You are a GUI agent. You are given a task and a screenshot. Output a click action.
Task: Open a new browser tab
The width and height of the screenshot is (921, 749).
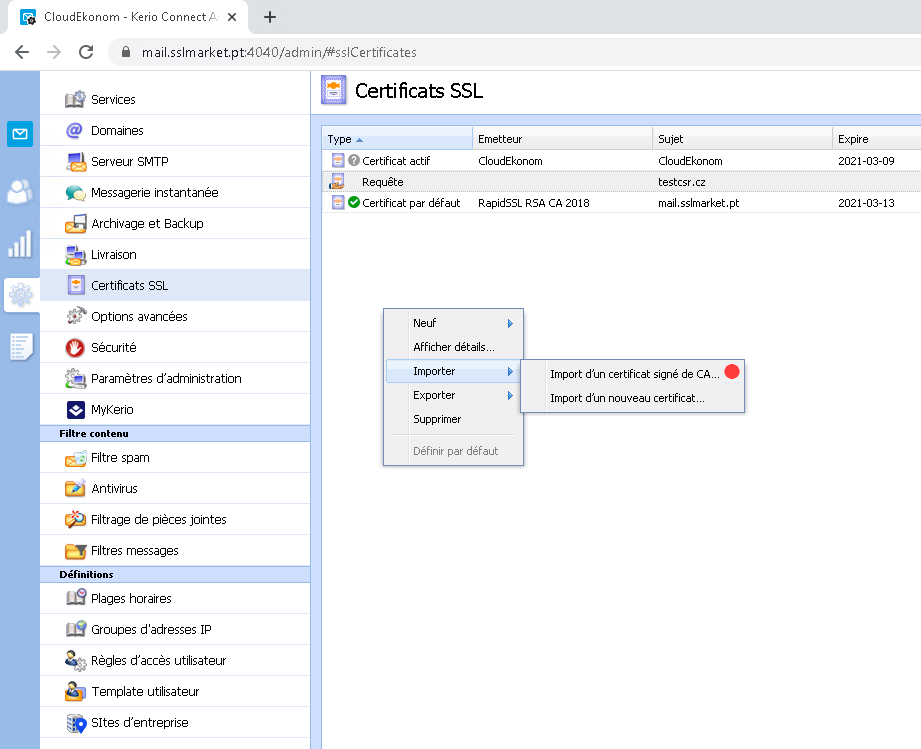(270, 17)
